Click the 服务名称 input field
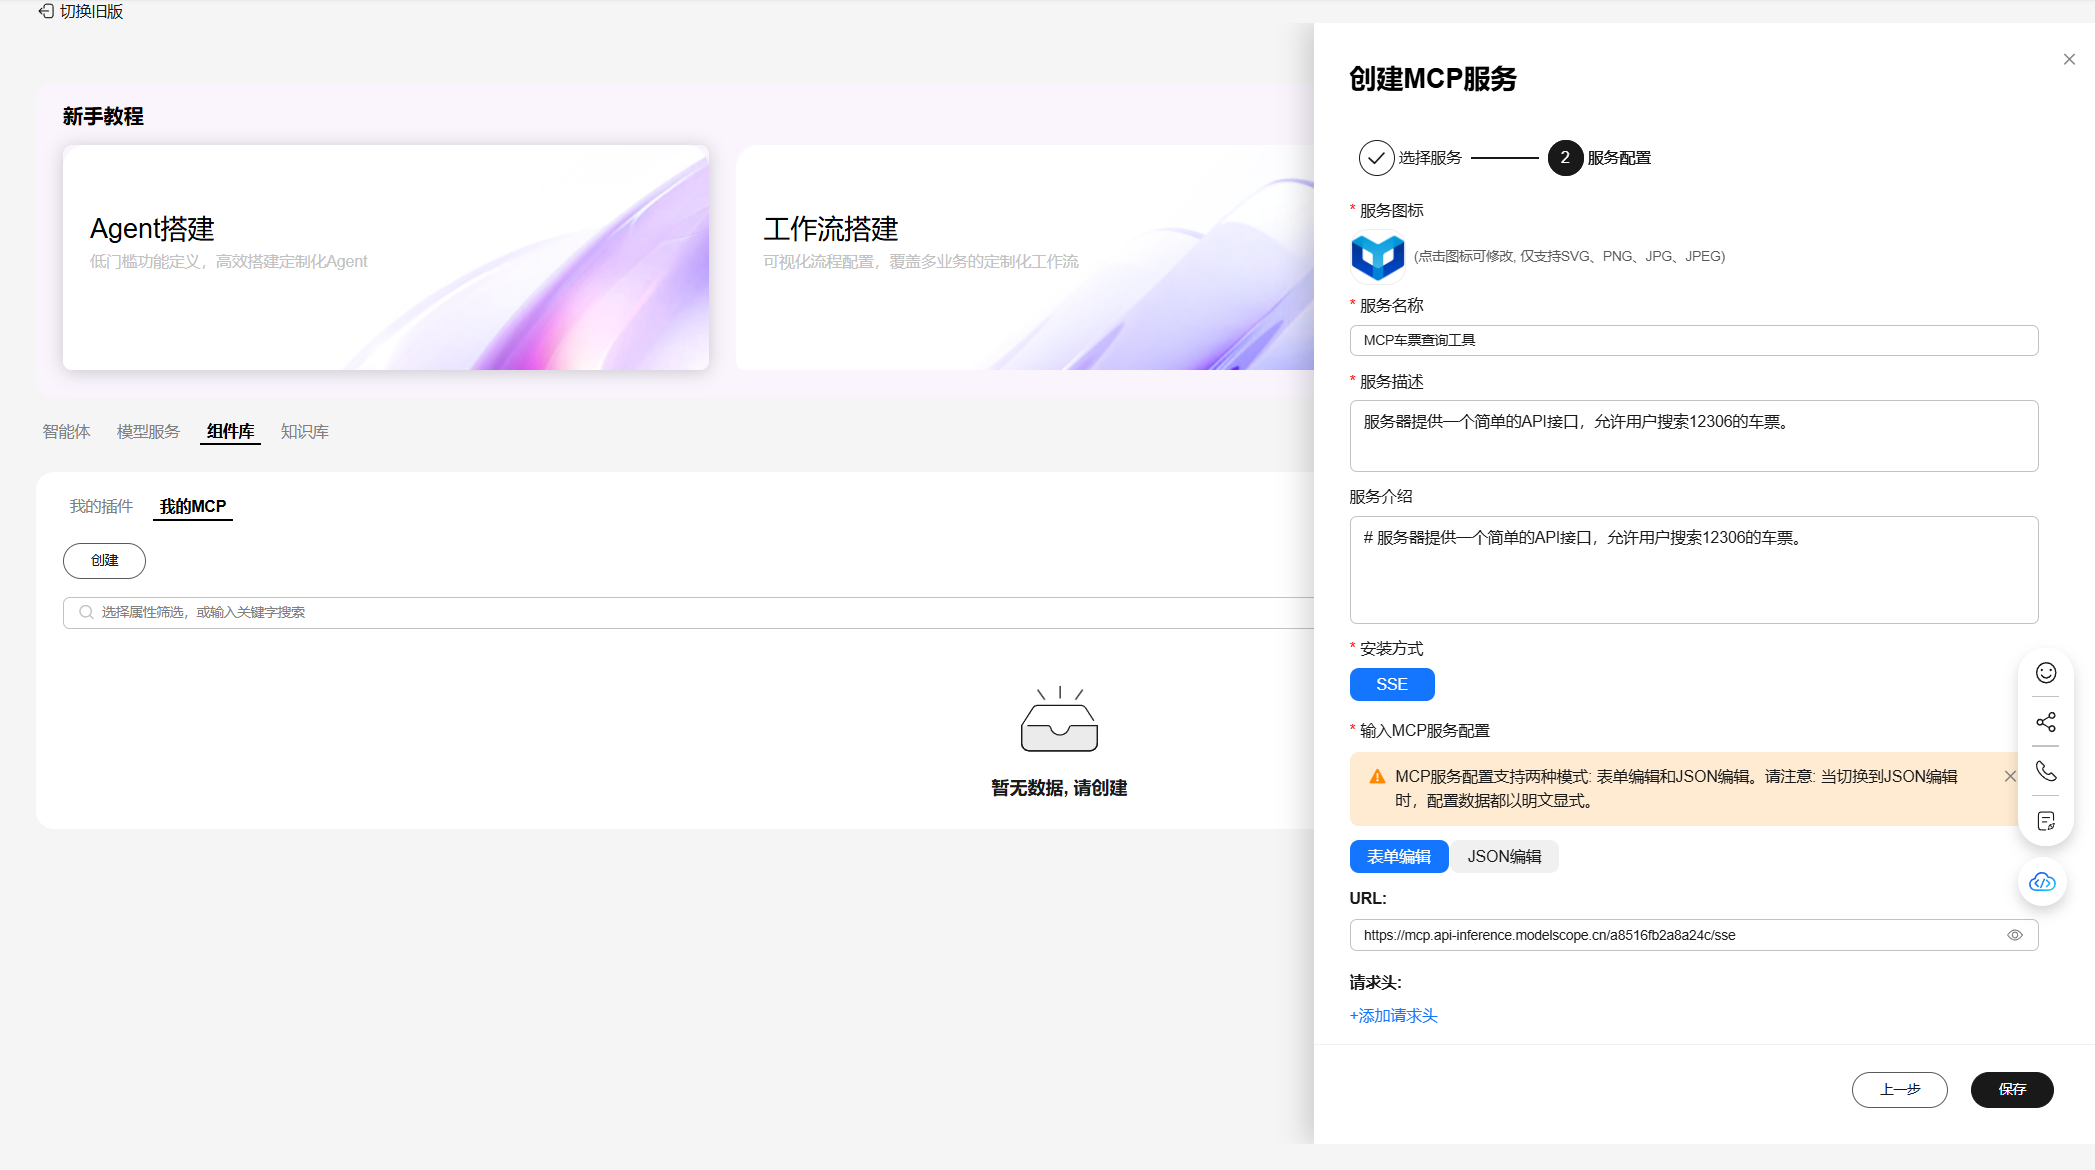 click(1693, 340)
